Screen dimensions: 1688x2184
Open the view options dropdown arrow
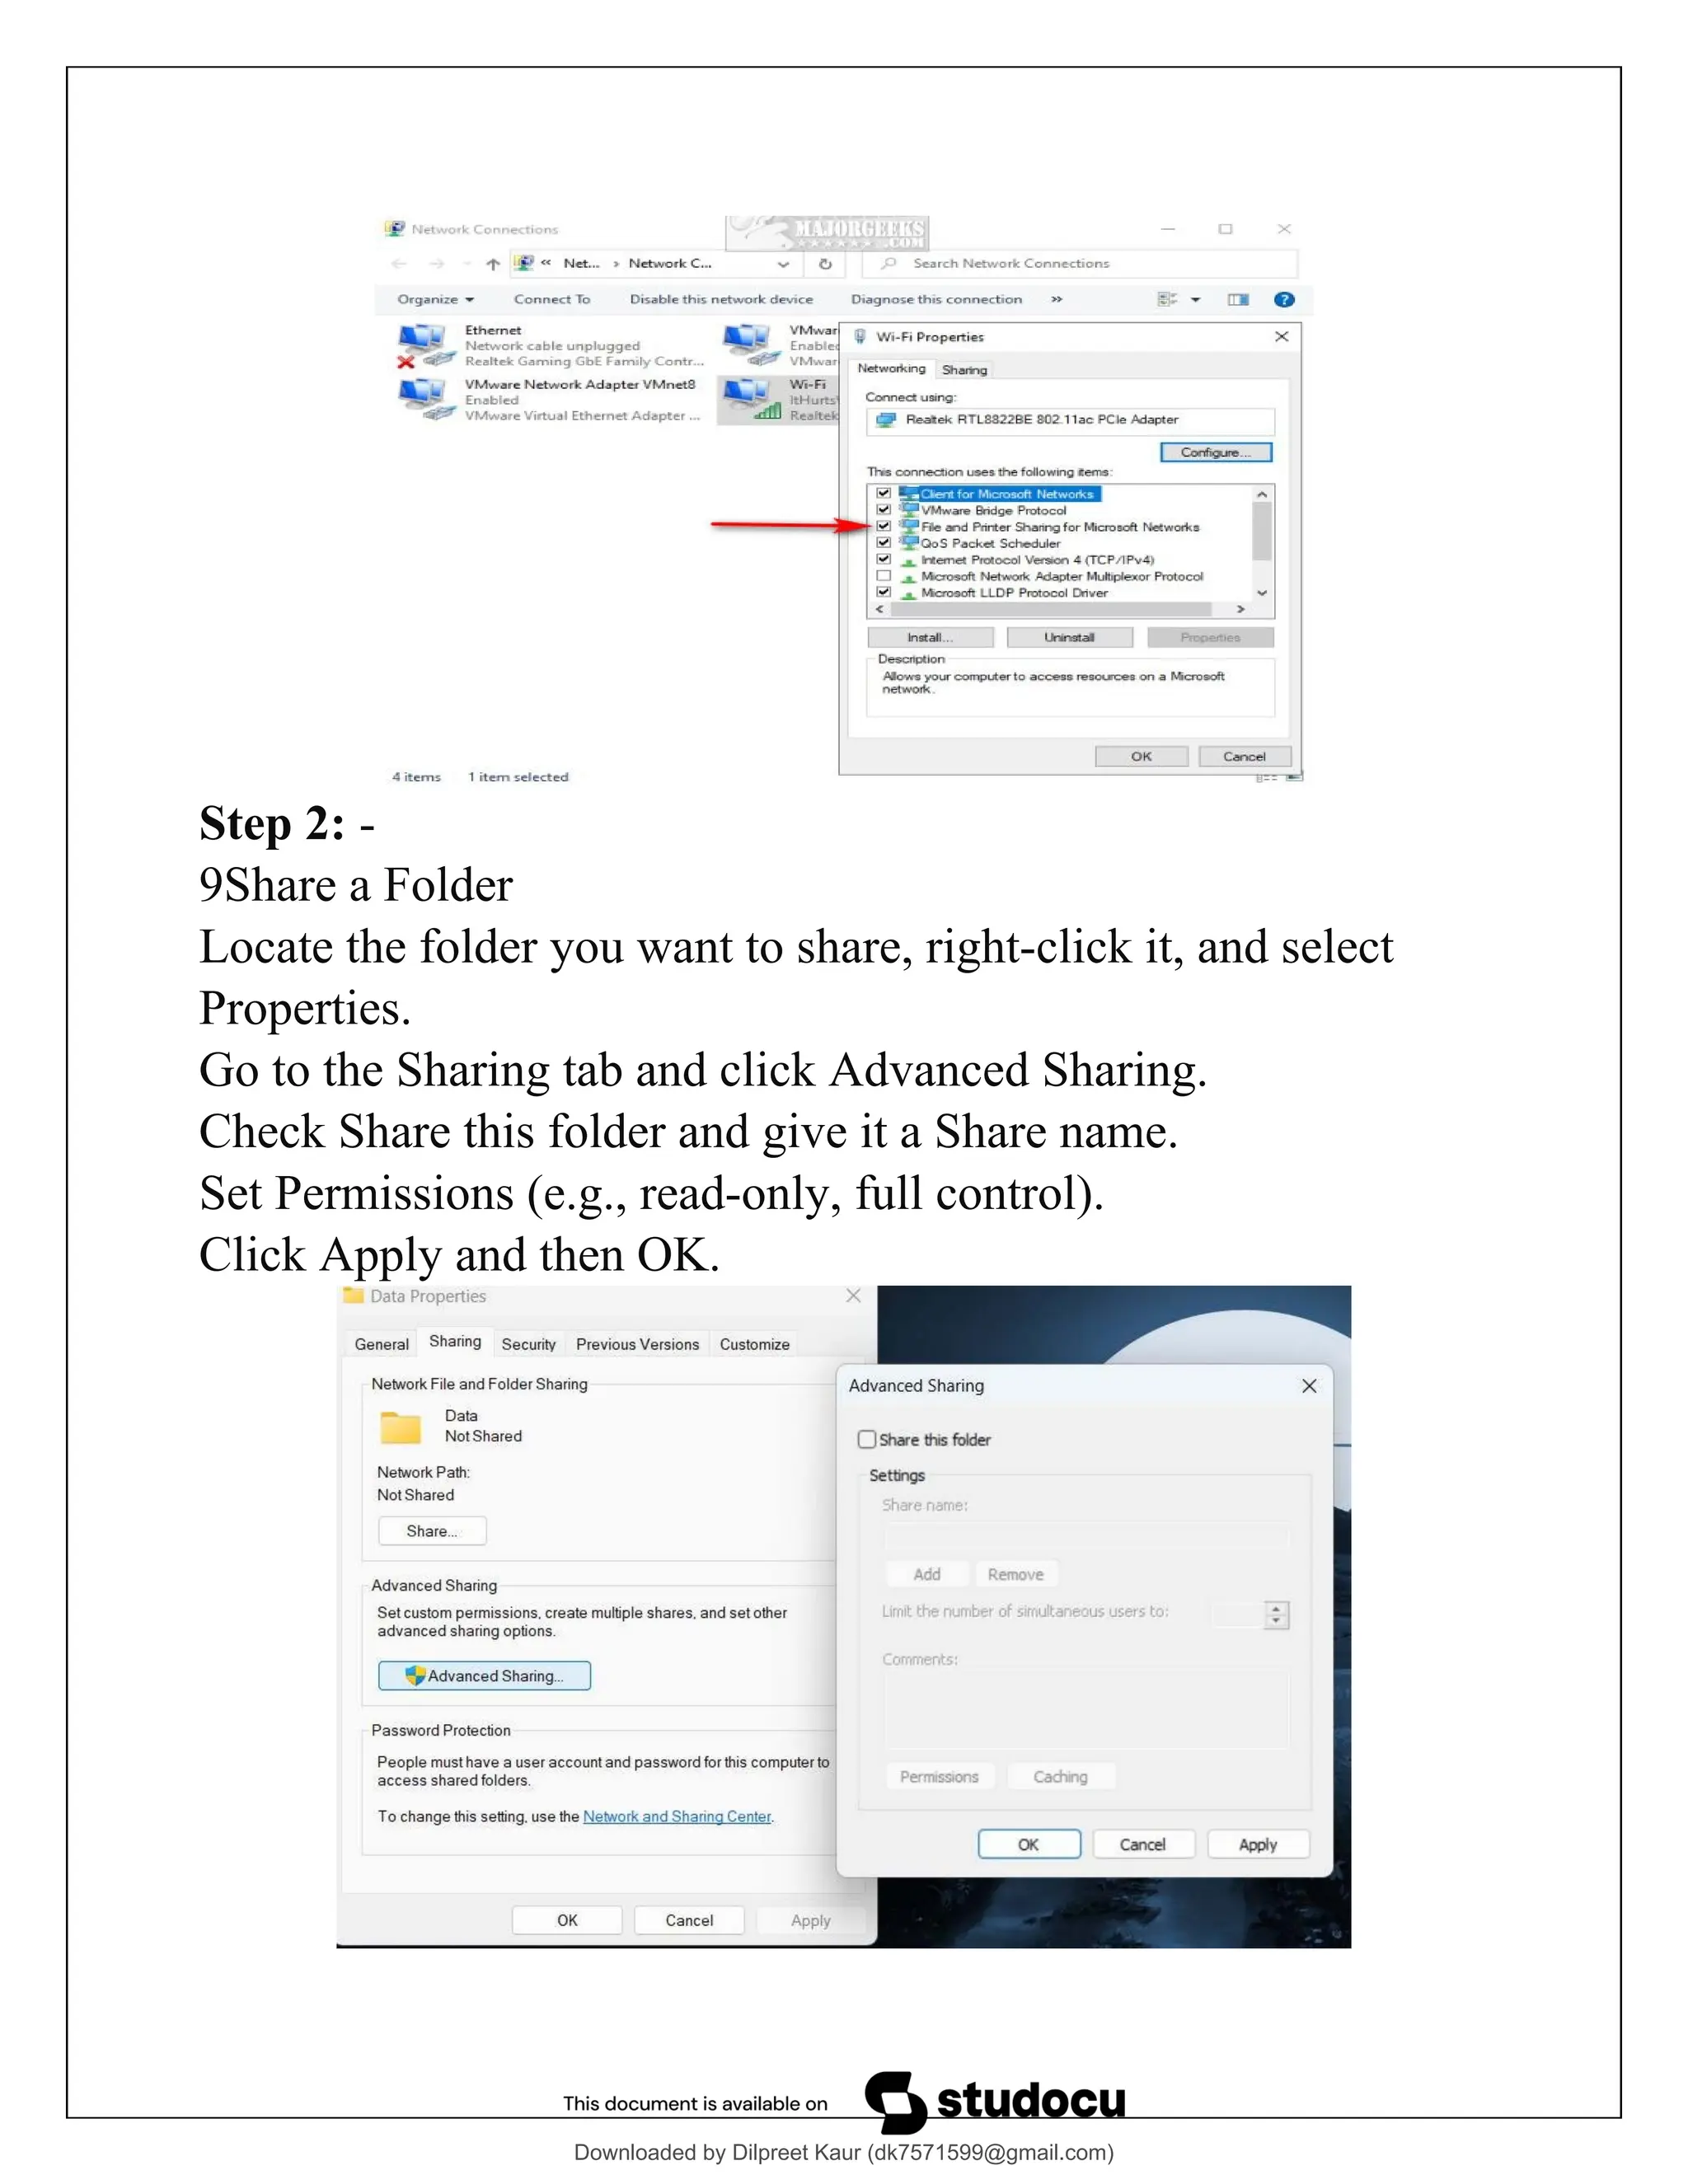[x=1195, y=299]
